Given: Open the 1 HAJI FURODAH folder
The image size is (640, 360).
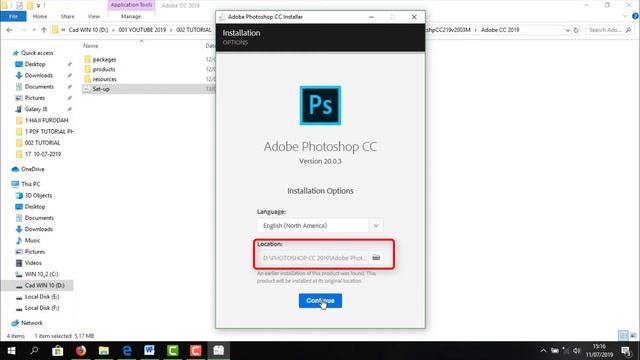Looking at the screenshot, I should pyautogui.click(x=47, y=120).
